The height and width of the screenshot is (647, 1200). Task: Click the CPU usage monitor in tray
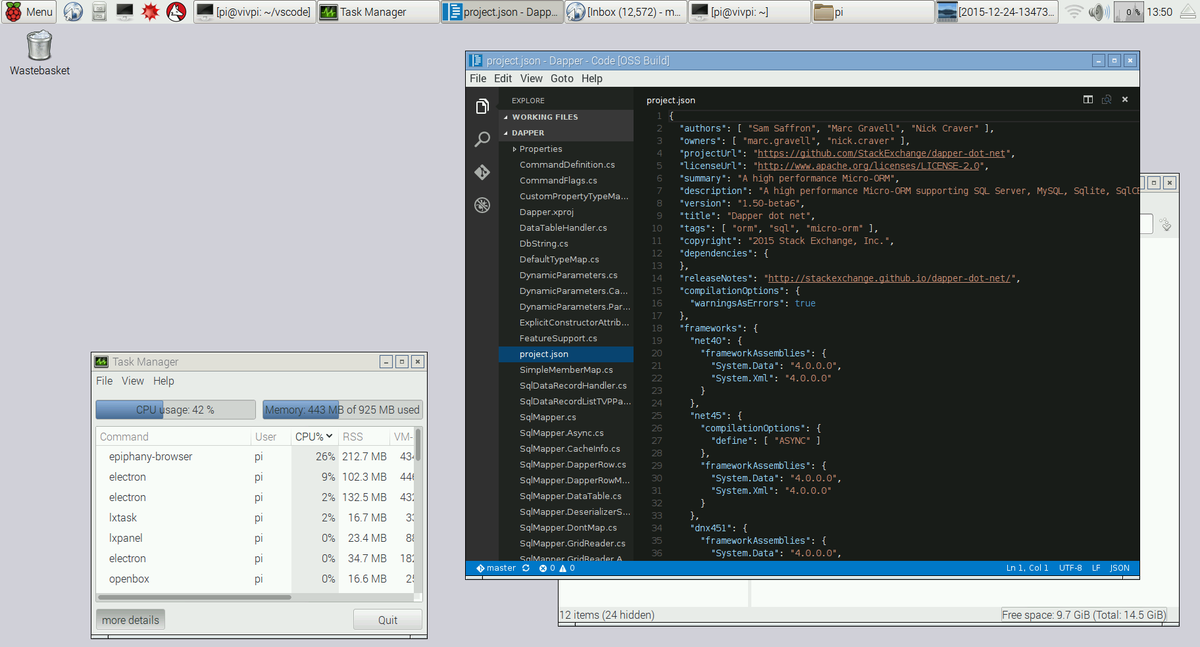1130,12
